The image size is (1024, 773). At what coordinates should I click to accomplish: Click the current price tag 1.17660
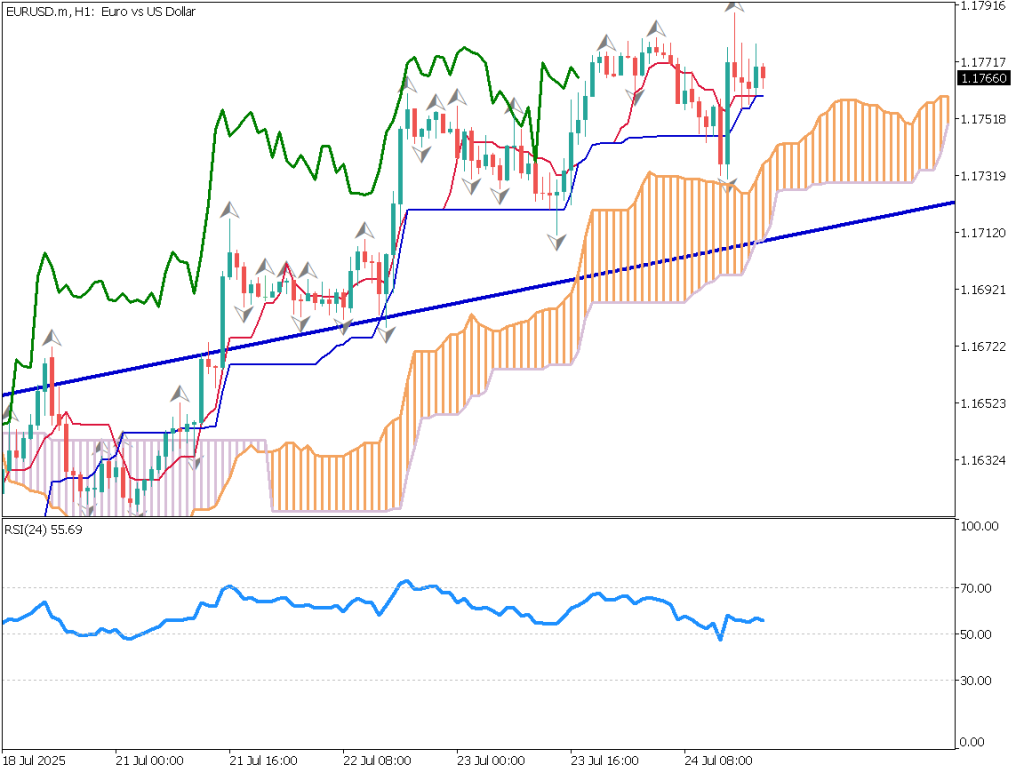pyautogui.click(x=980, y=78)
